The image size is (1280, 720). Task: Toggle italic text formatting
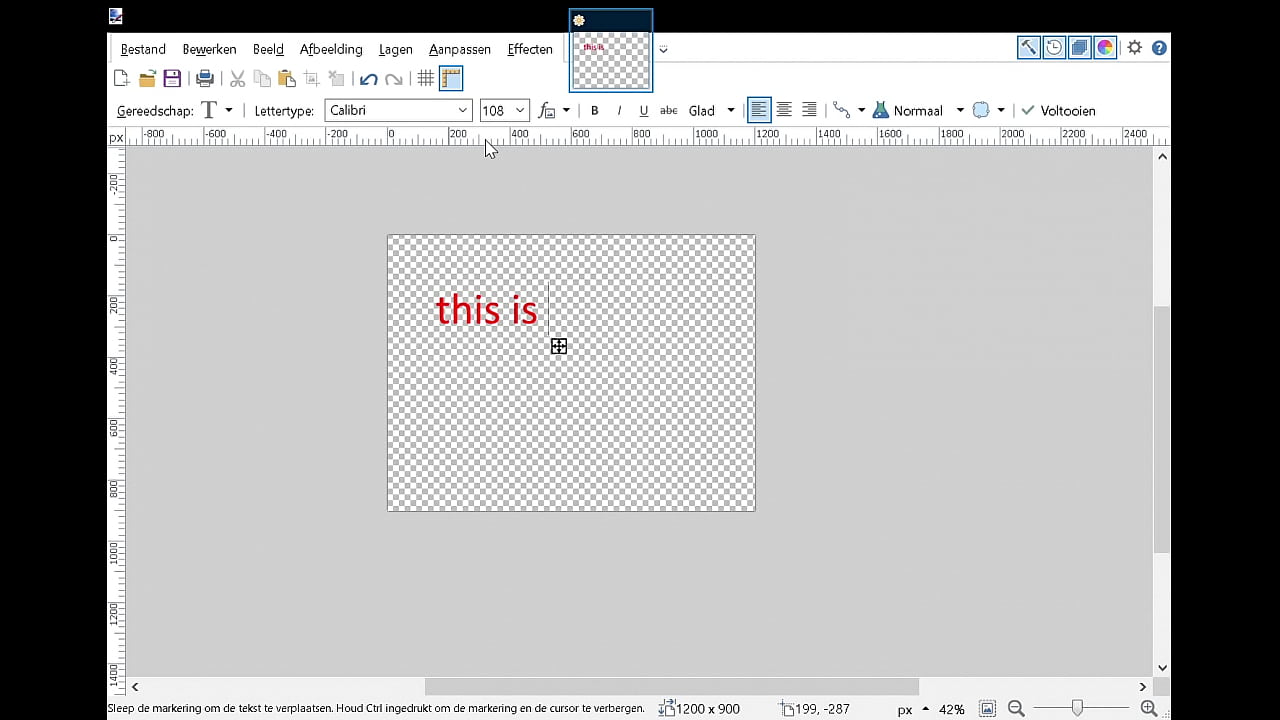[619, 110]
